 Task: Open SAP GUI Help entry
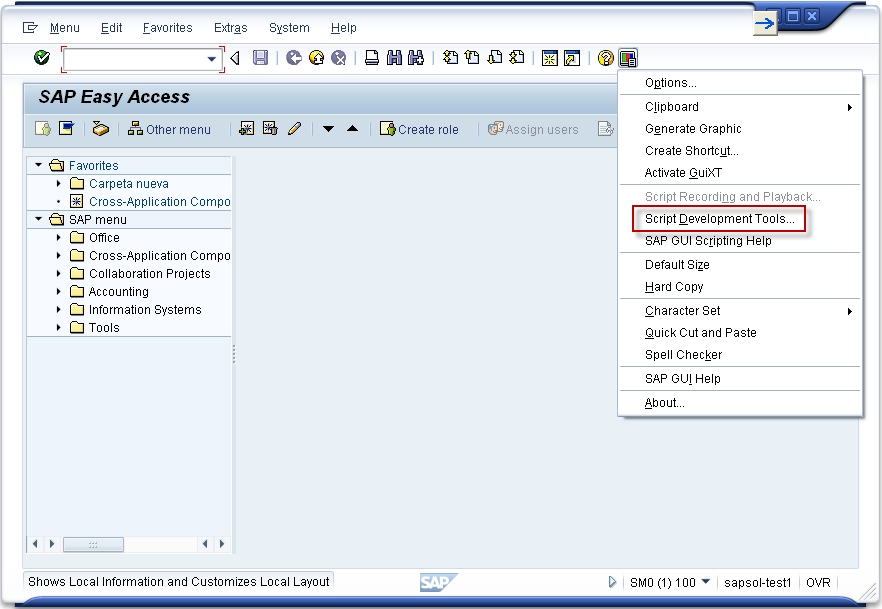pos(740,379)
